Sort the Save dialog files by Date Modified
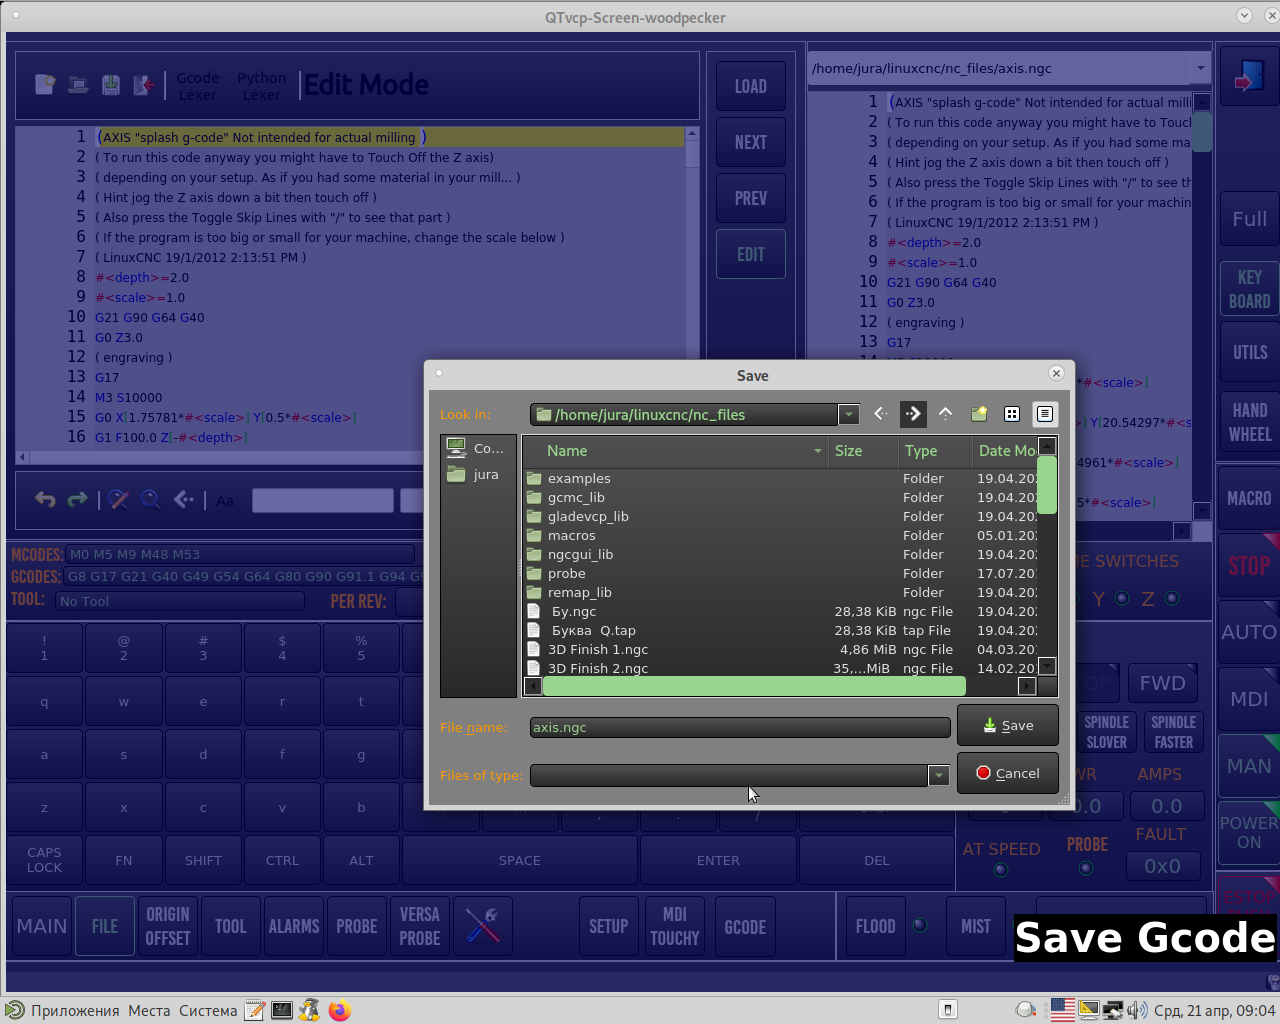 click(x=1006, y=451)
